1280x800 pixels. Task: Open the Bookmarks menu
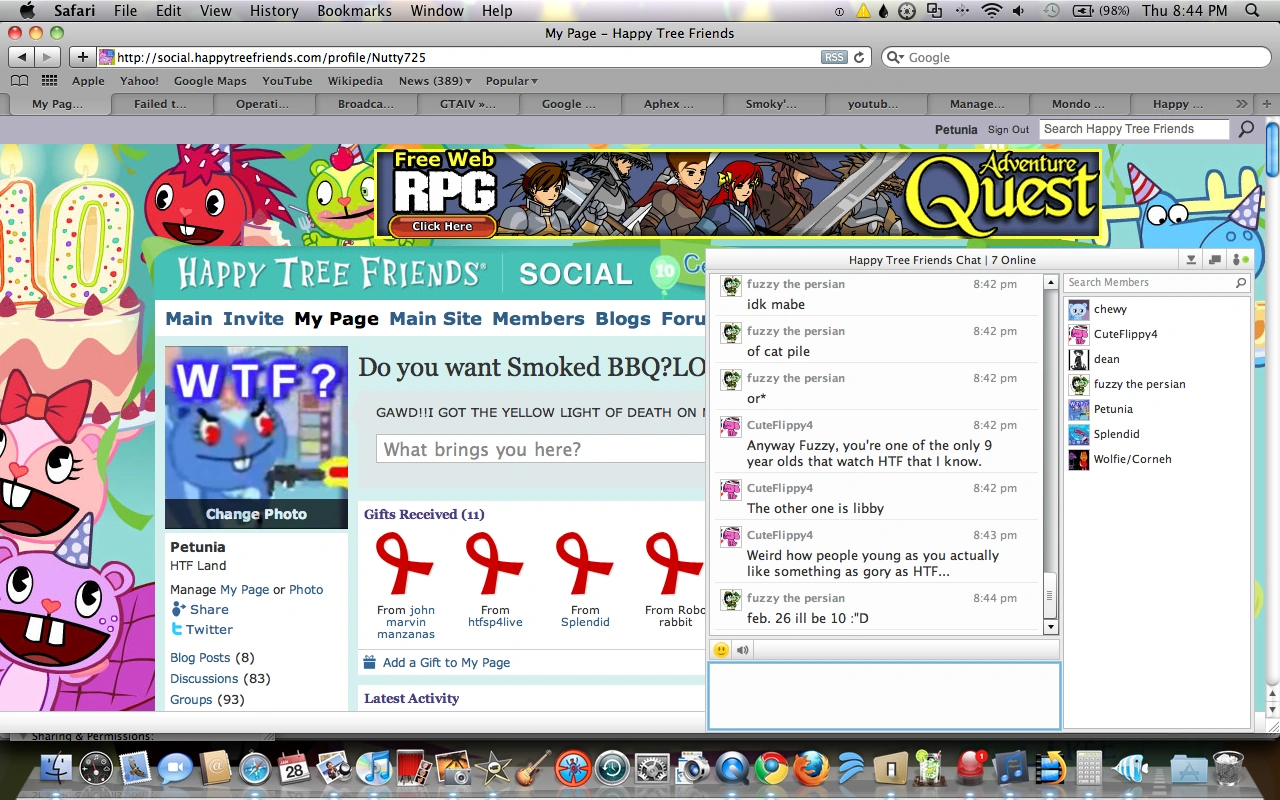point(353,11)
